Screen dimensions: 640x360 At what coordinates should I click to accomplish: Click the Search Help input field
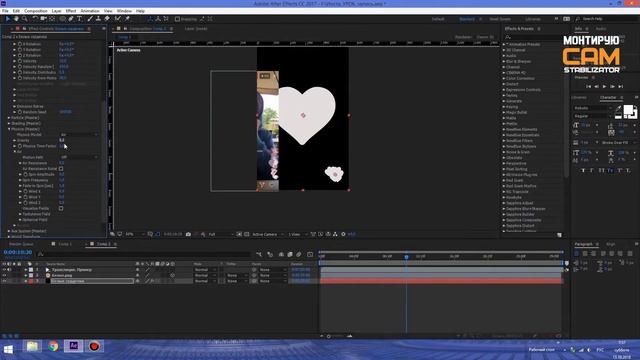pos(607,19)
